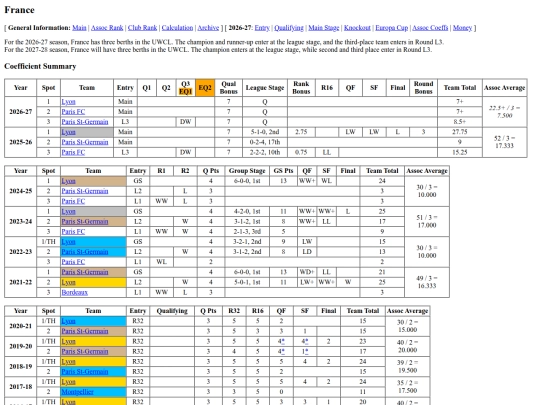Viewport: 540px width, 405px height.
Task: Visit the Archive link
Action: click(208, 28)
